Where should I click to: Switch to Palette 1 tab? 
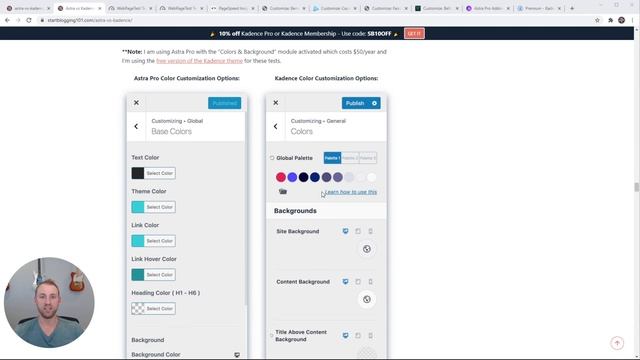[x=332, y=158]
